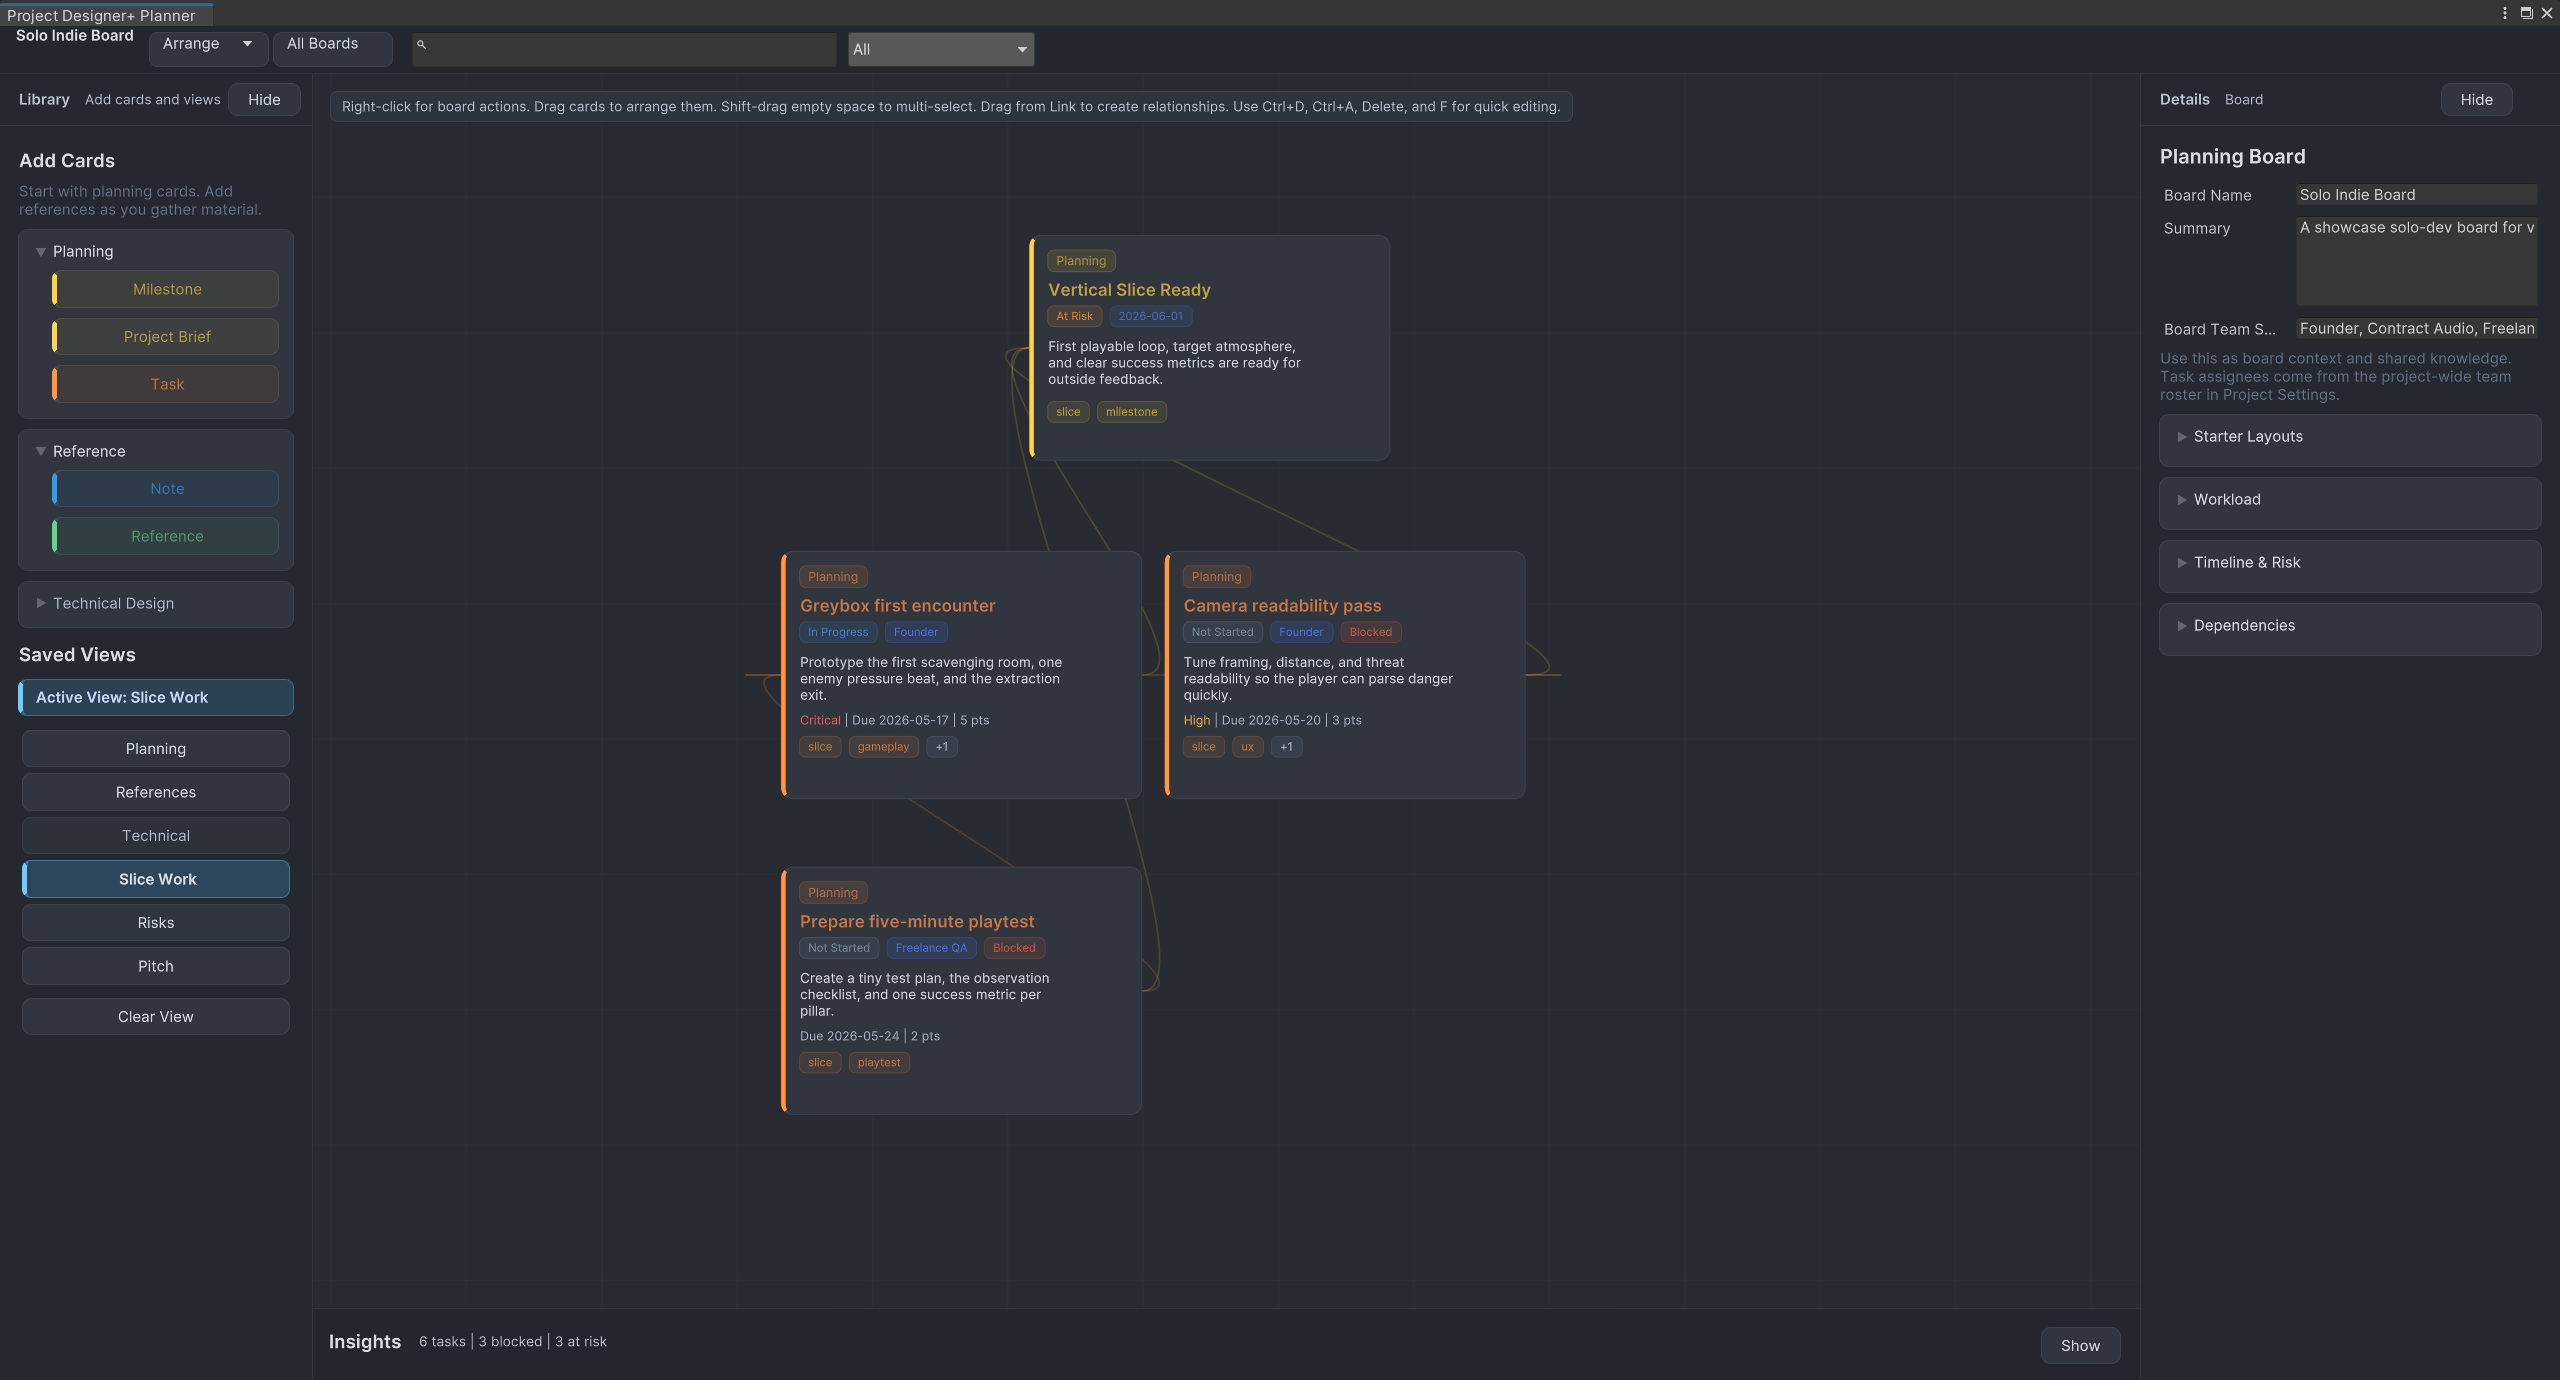Click the At Risk status badge

pos(1074,316)
